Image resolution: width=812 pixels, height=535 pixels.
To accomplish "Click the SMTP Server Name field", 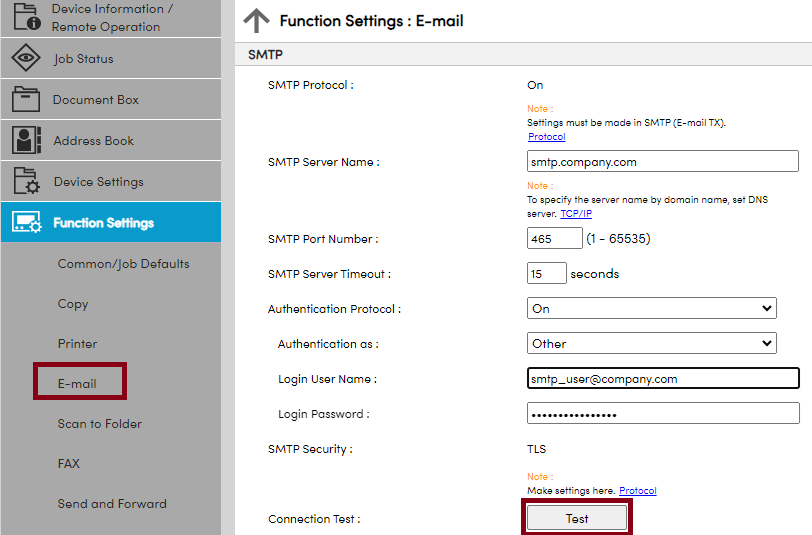I will click(x=662, y=162).
